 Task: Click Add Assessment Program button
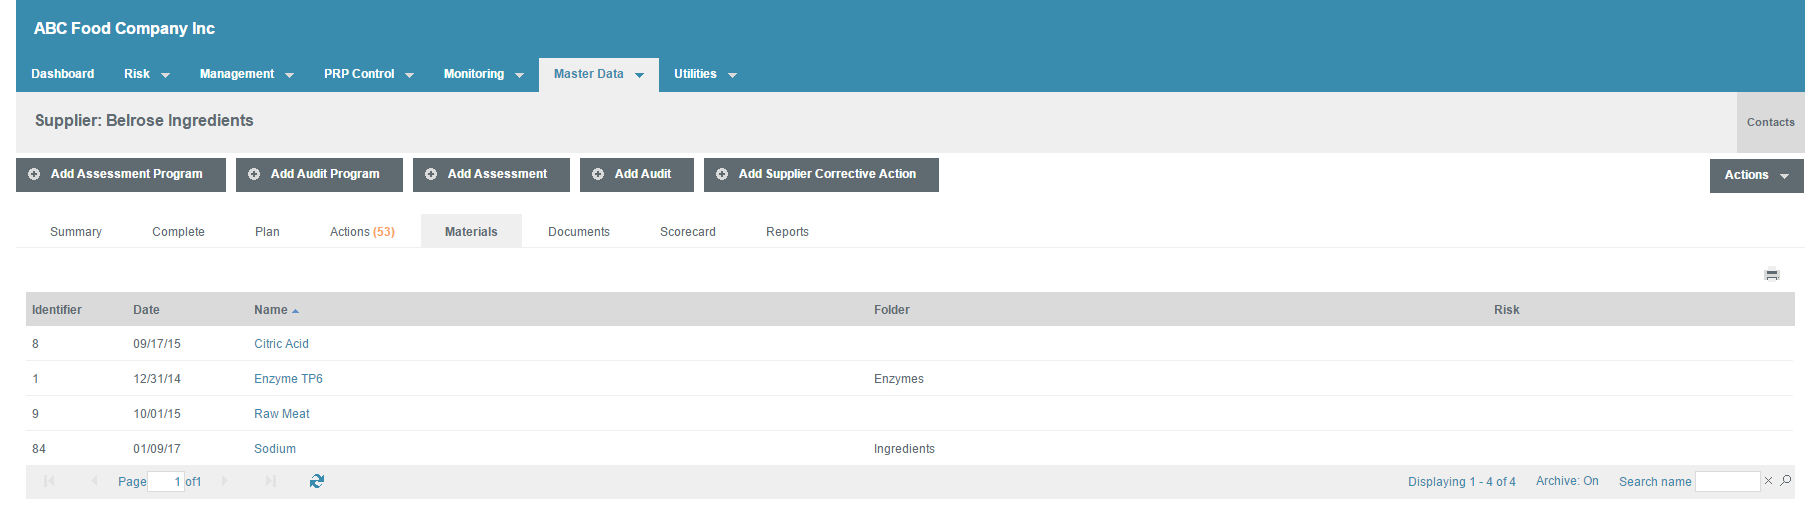tap(121, 174)
